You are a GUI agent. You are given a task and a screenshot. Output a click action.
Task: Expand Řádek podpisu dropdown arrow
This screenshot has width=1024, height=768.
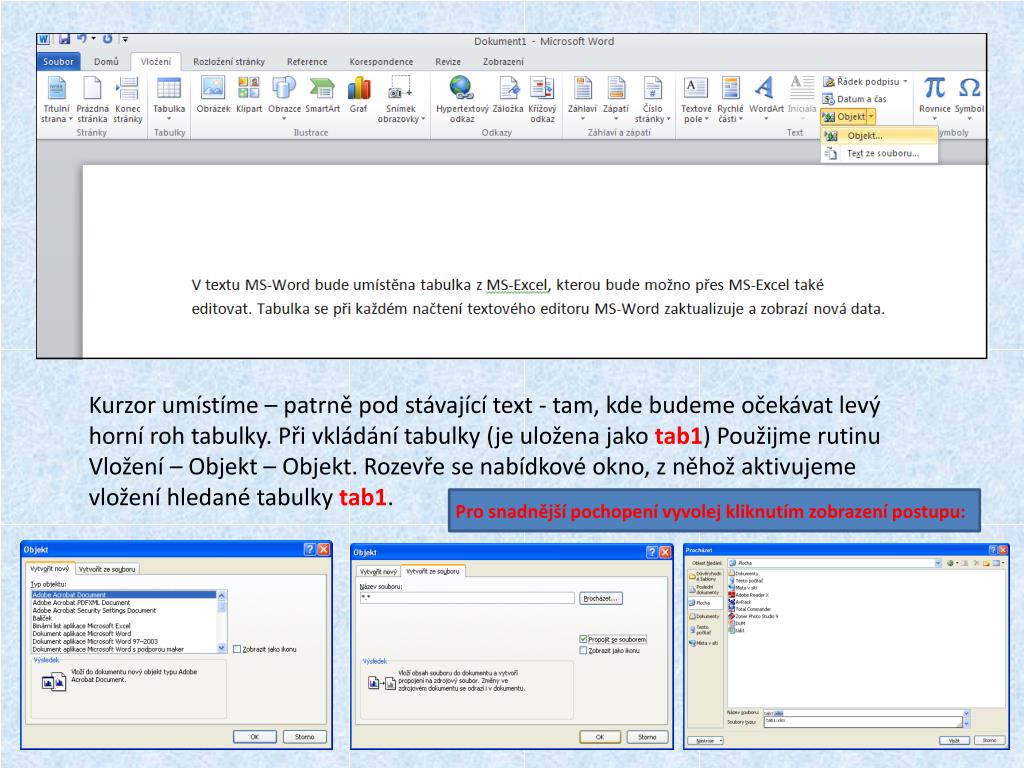point(905,82)
